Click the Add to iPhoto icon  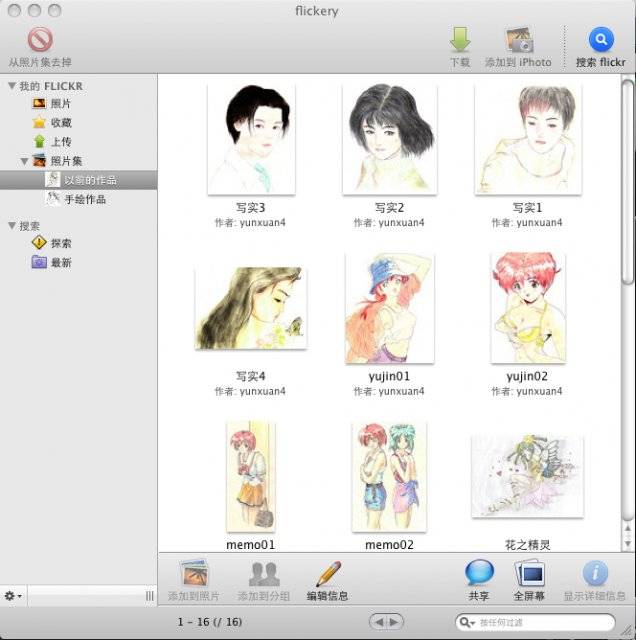[518, 40]
